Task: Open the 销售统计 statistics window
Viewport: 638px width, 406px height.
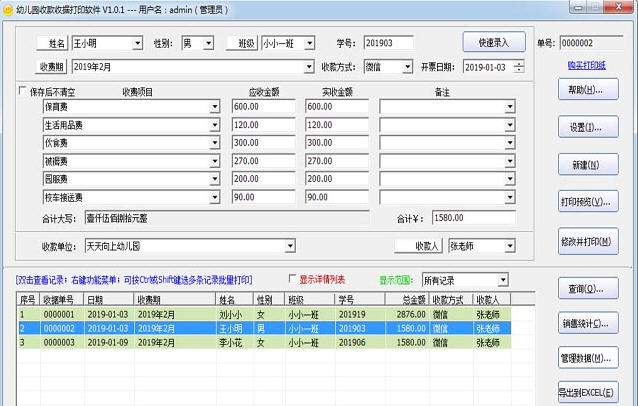Action: (585, 324)
